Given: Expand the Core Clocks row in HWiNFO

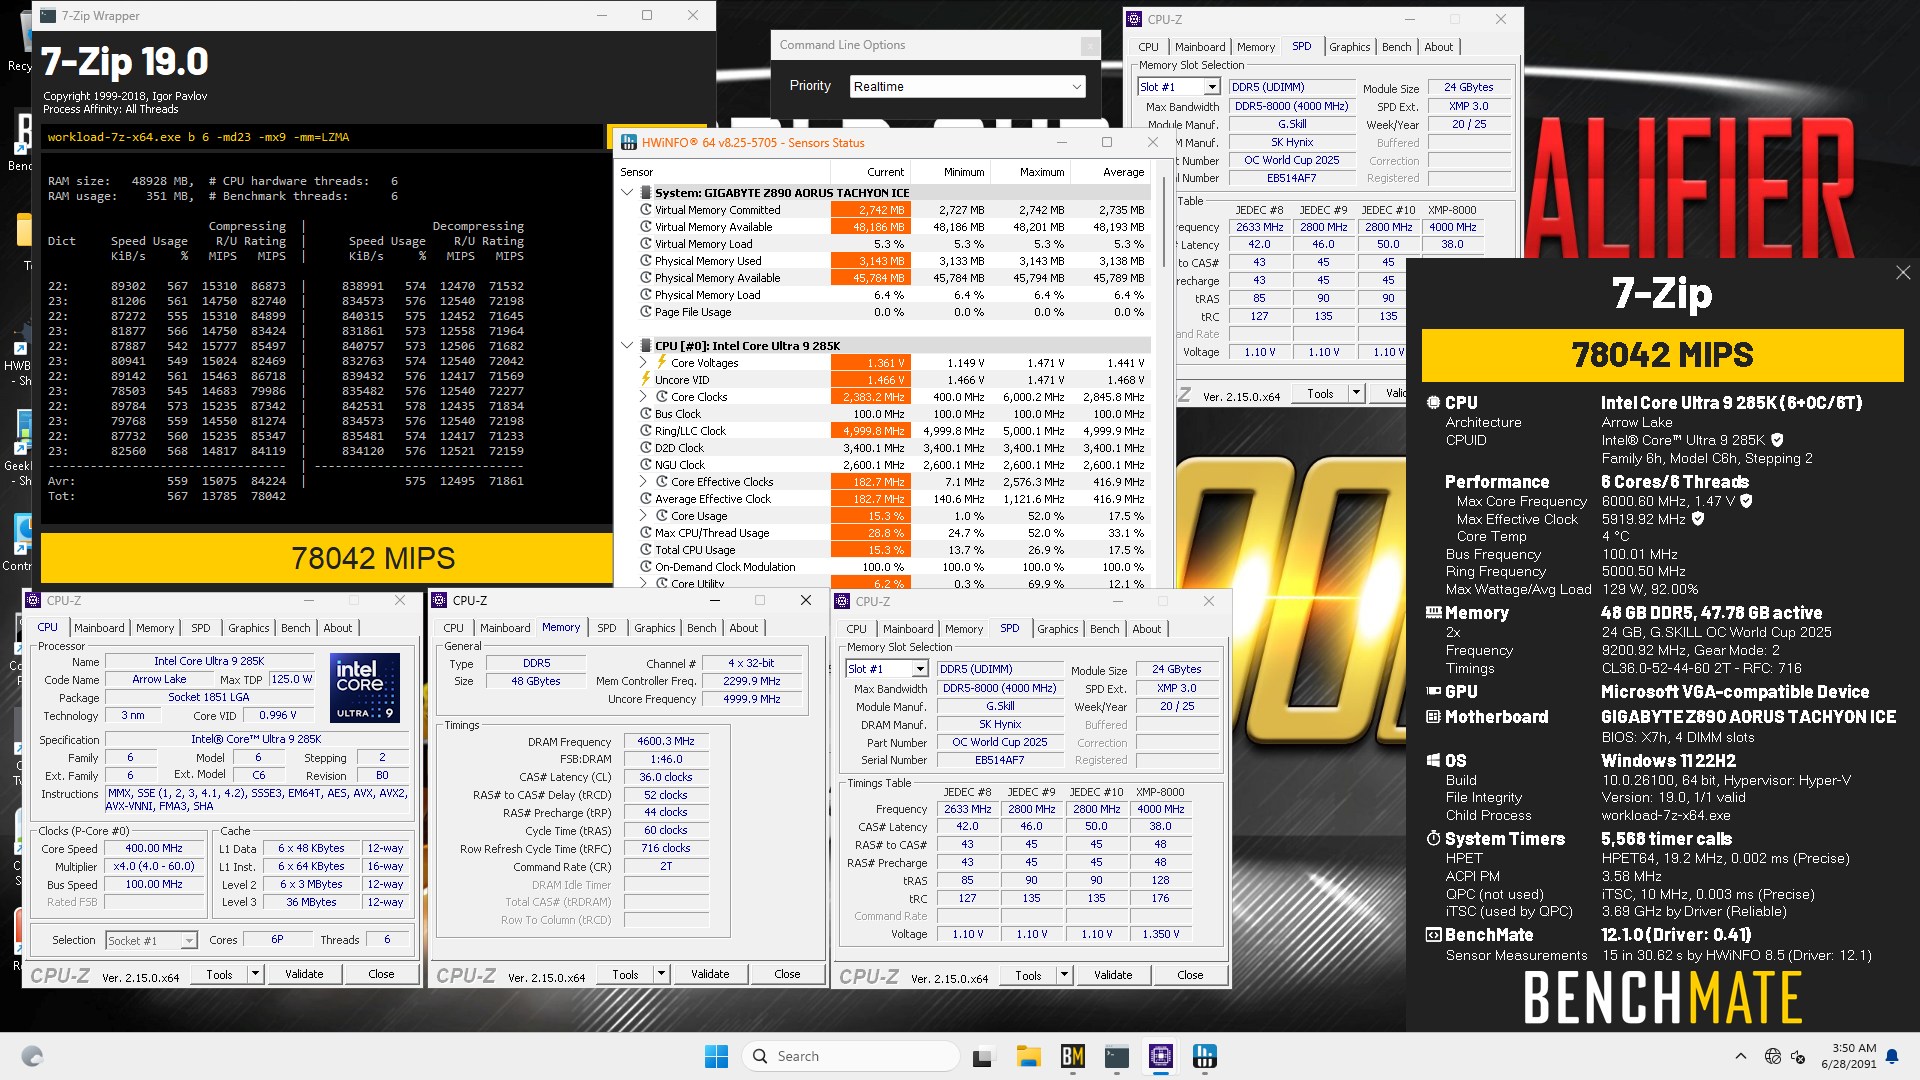Looking at the screenshot, I should point(643,397).
